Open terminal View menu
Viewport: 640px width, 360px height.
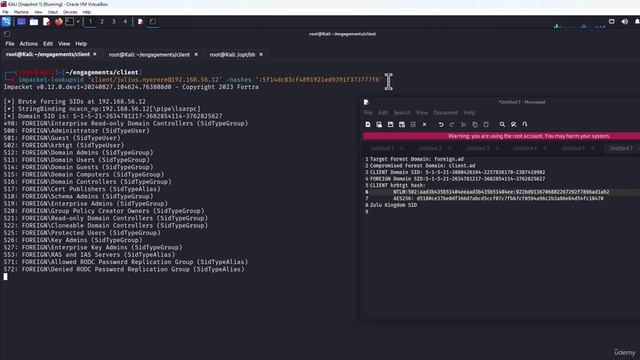(x=64, y=44)
